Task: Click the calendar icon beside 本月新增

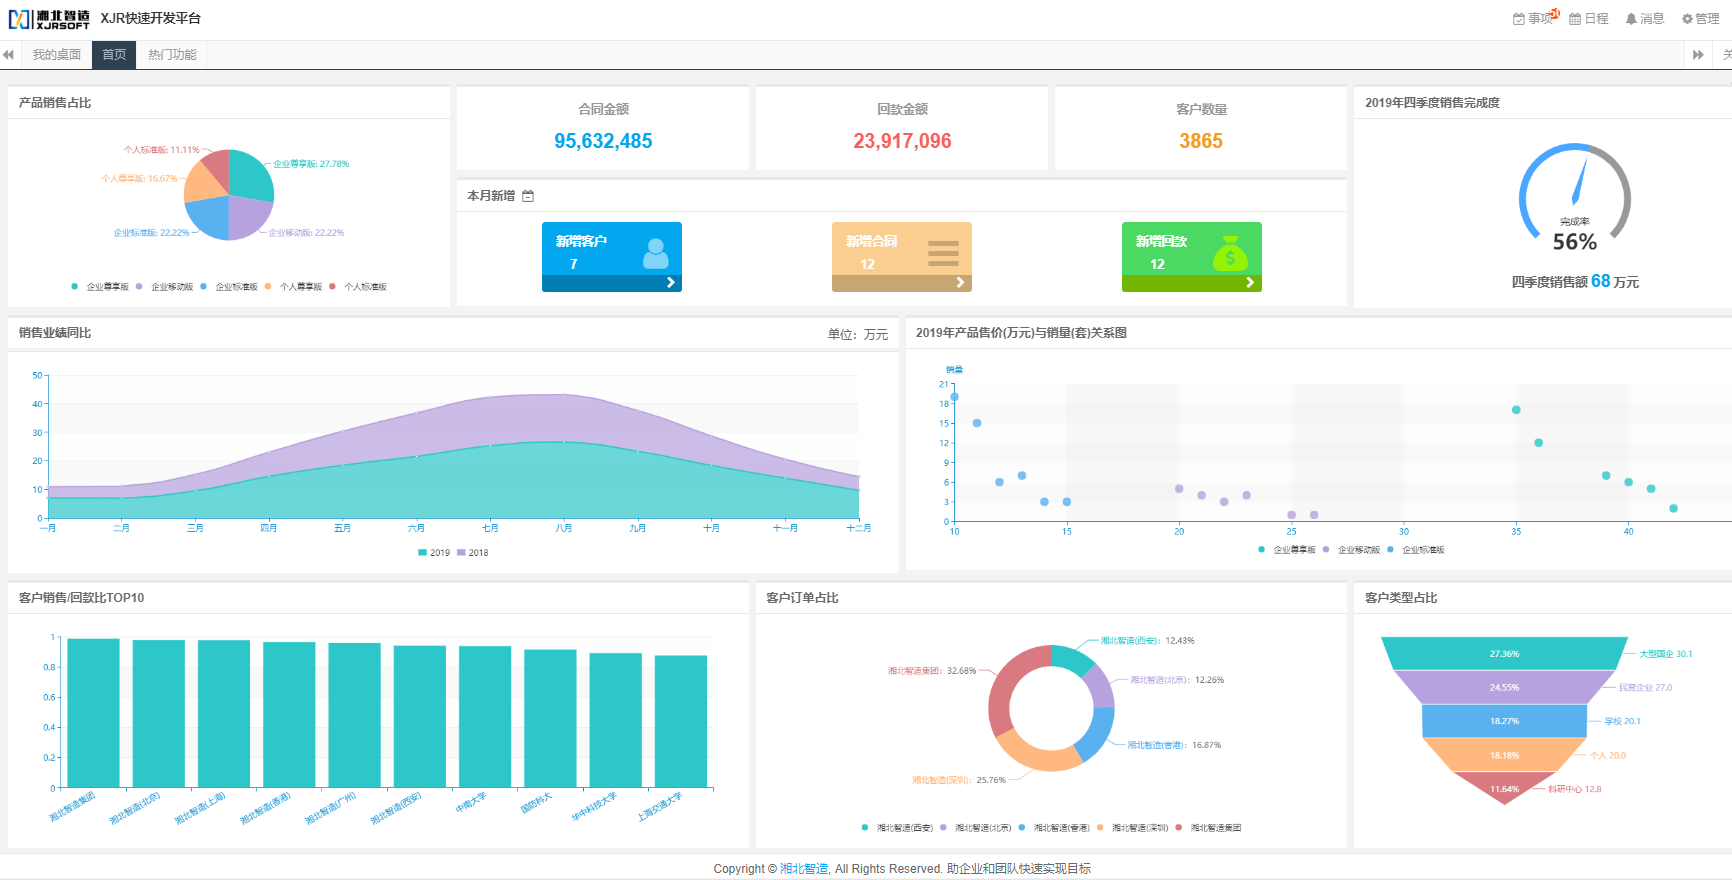Action: pyautogui.click(x=528, y=196)
